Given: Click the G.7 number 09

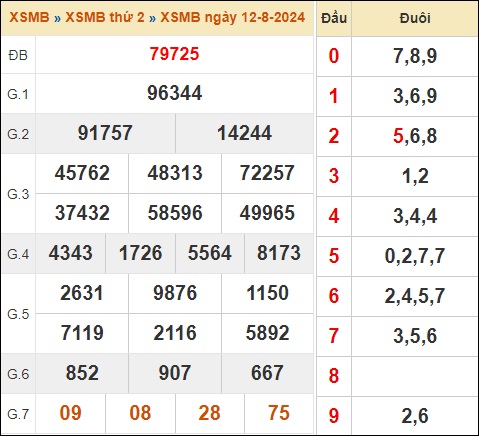Looking at the screenshot, I should tap(70, 413).
